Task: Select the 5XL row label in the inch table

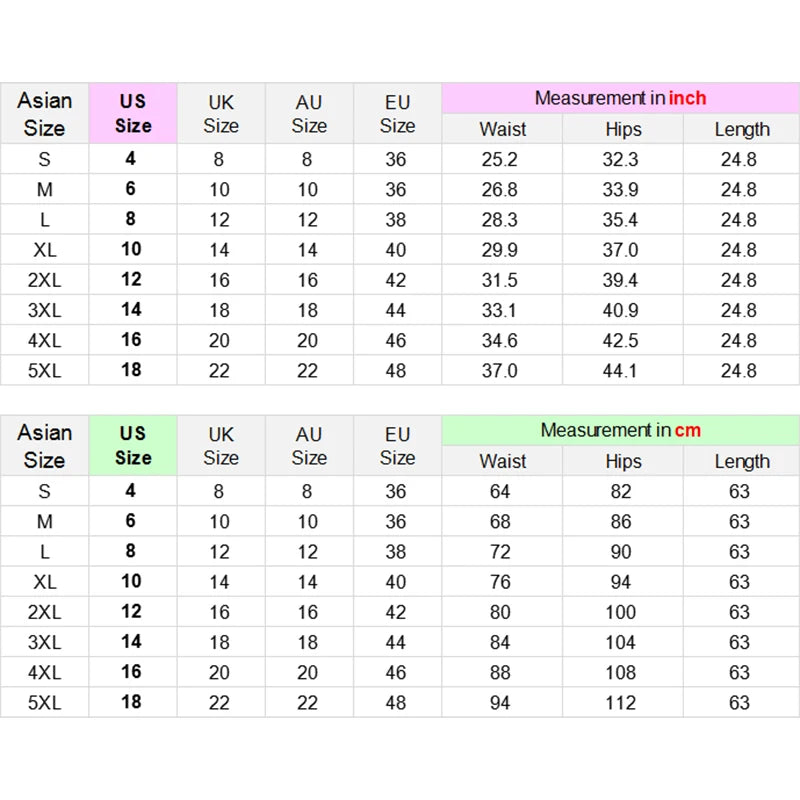Action: [44, 370]
